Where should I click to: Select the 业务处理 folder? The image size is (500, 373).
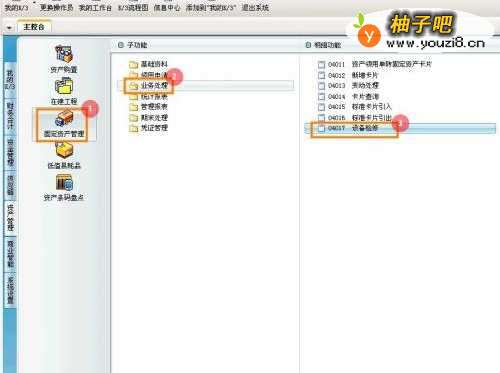(x=148, y=86)
